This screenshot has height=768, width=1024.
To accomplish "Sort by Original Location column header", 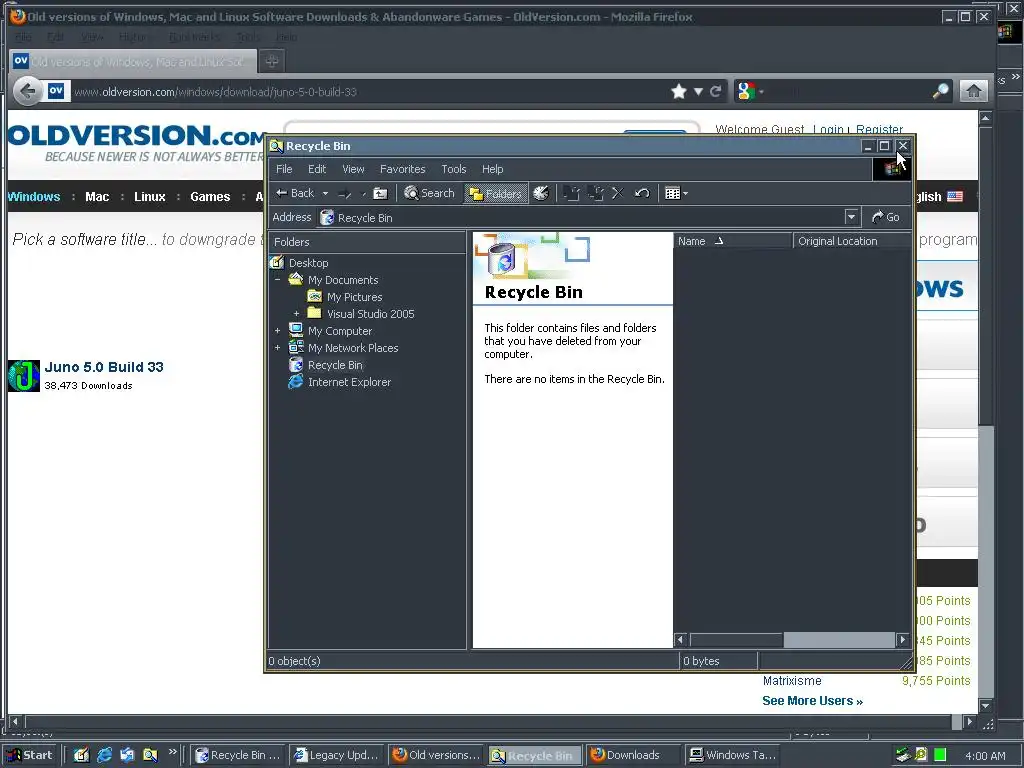I will click(851, 241).
